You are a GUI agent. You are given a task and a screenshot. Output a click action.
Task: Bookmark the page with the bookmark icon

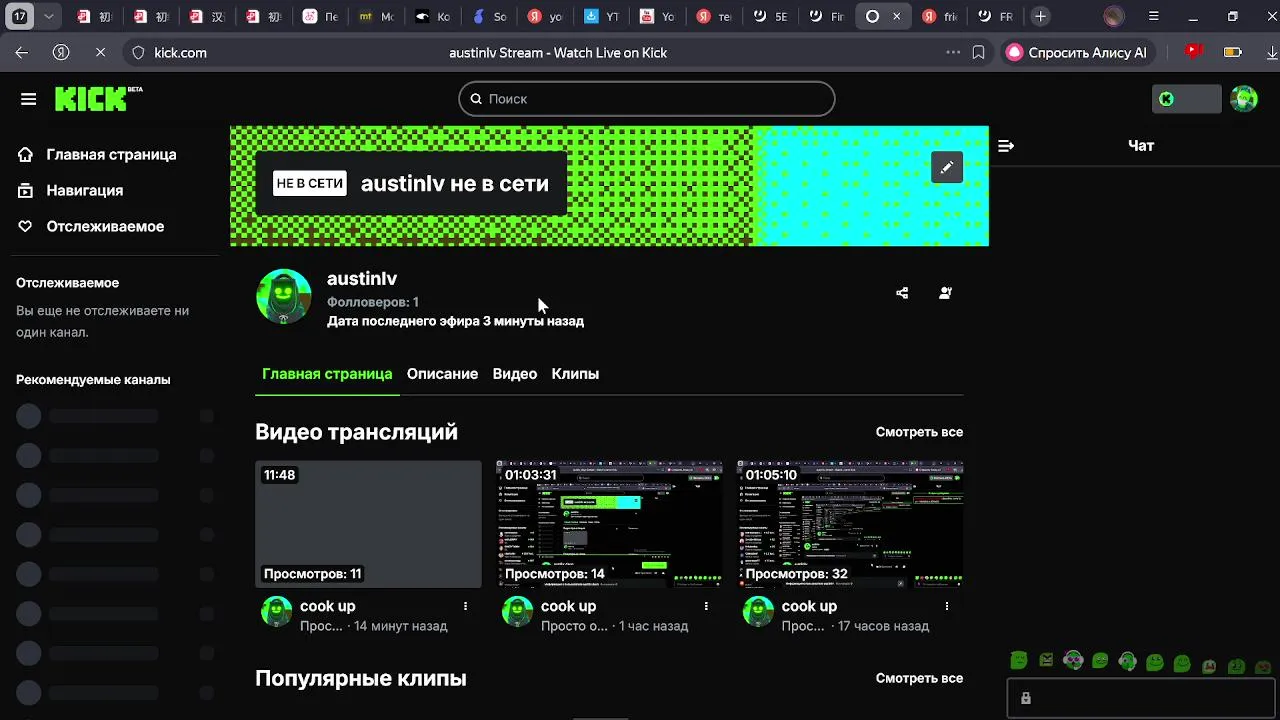point(979,53)
